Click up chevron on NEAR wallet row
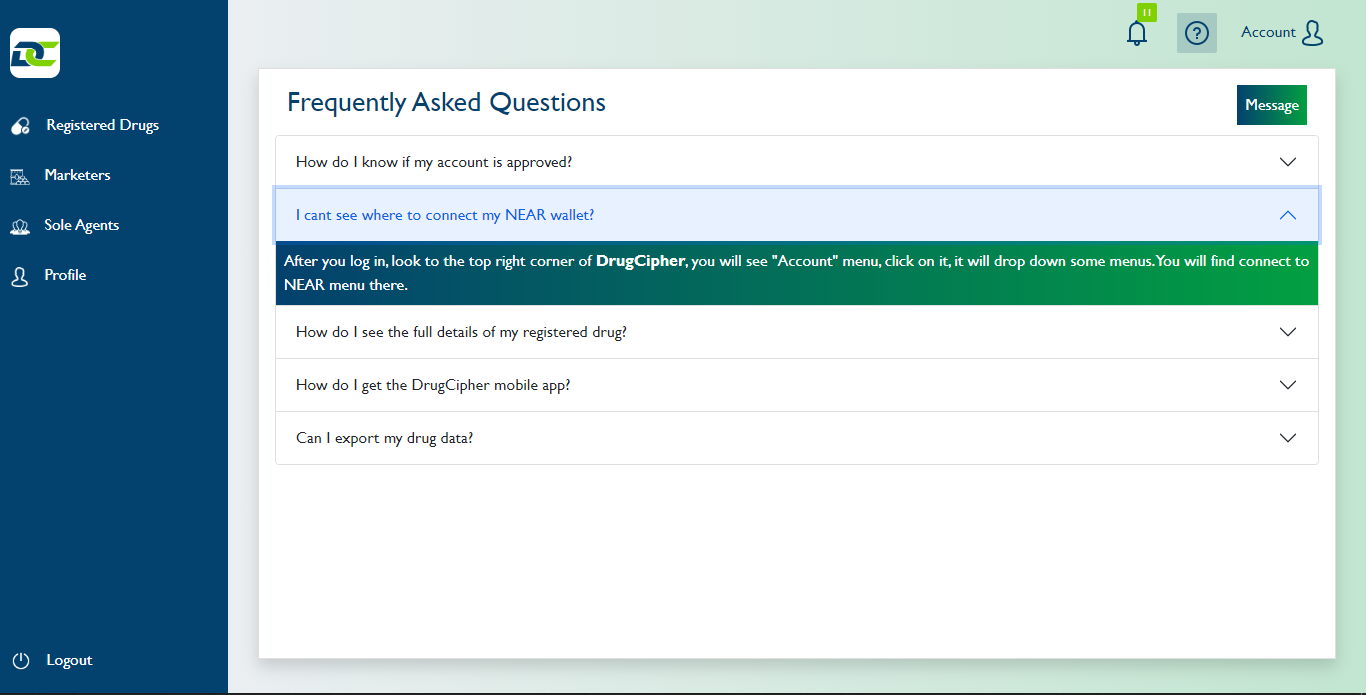1366x695 pixels. click(1288, 215)
